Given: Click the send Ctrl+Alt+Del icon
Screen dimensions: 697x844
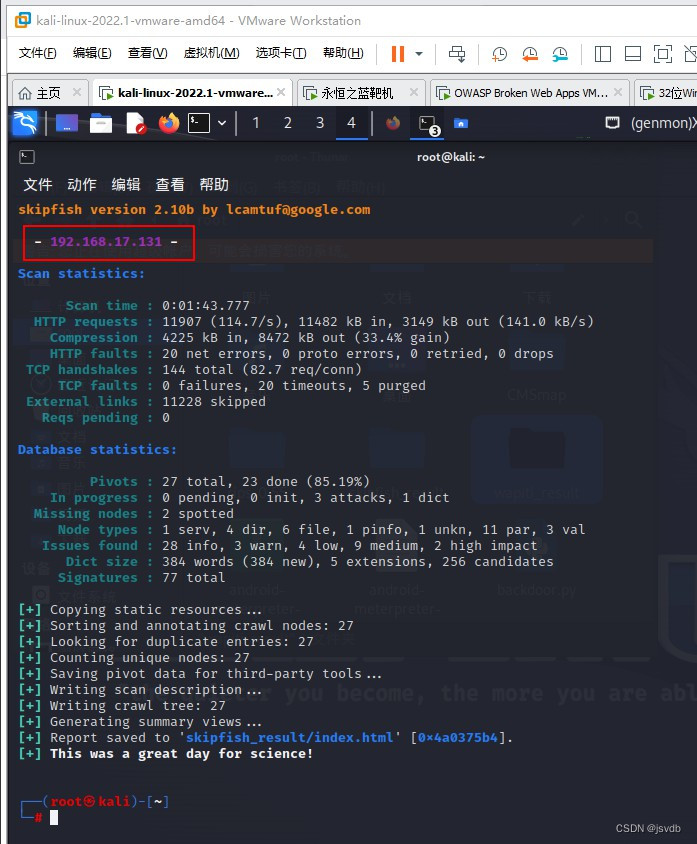Looking at the screenshot, I should click(x=457, y=53).
